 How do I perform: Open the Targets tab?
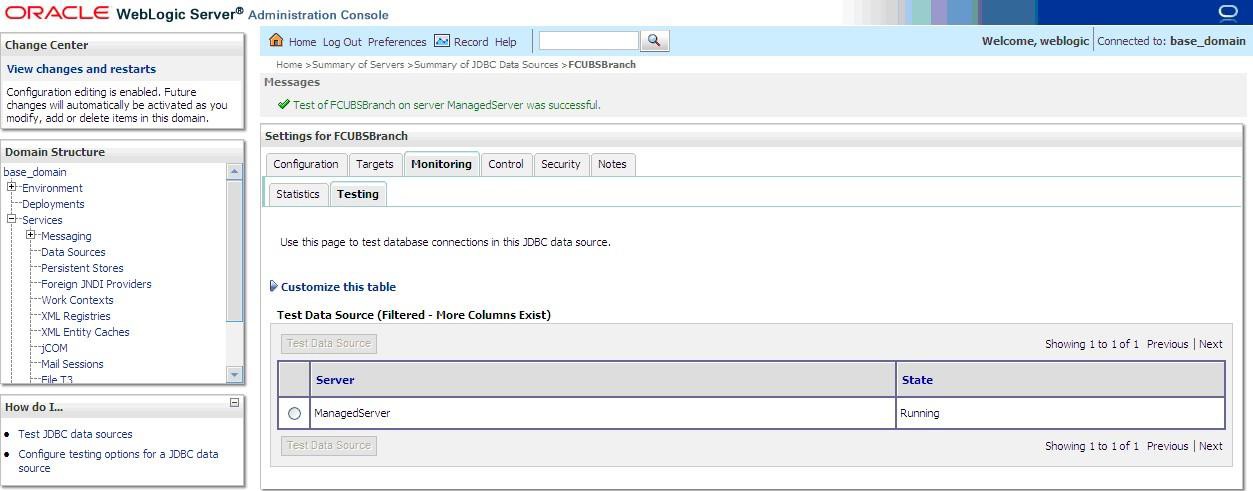[375, 164]
